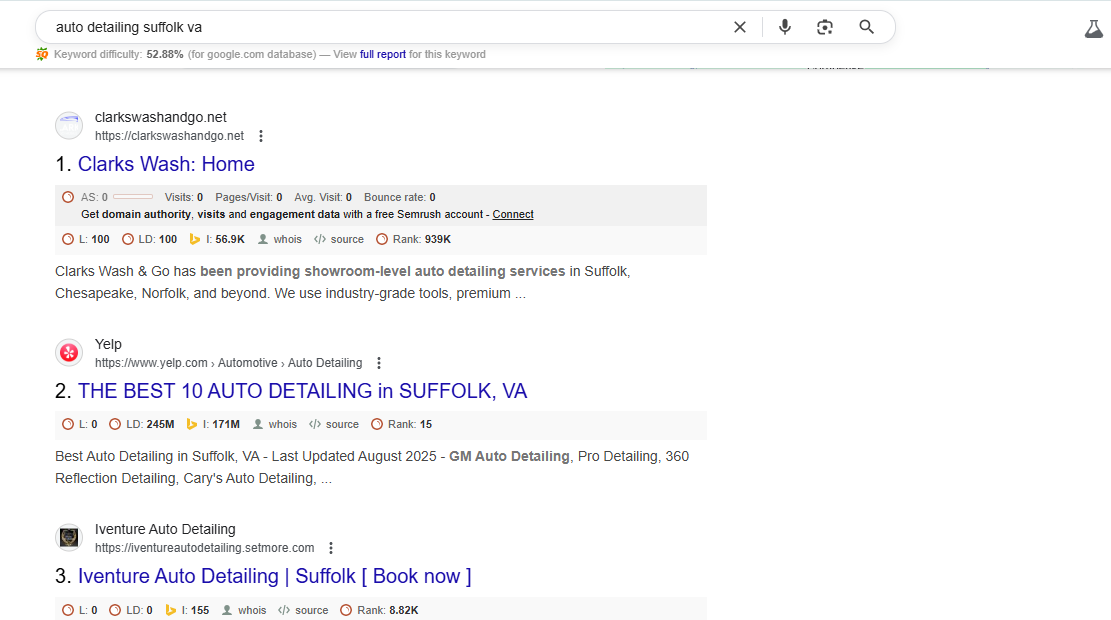Open more options for Iventure result
1111x620 pixels.
[x=331, y=548]
